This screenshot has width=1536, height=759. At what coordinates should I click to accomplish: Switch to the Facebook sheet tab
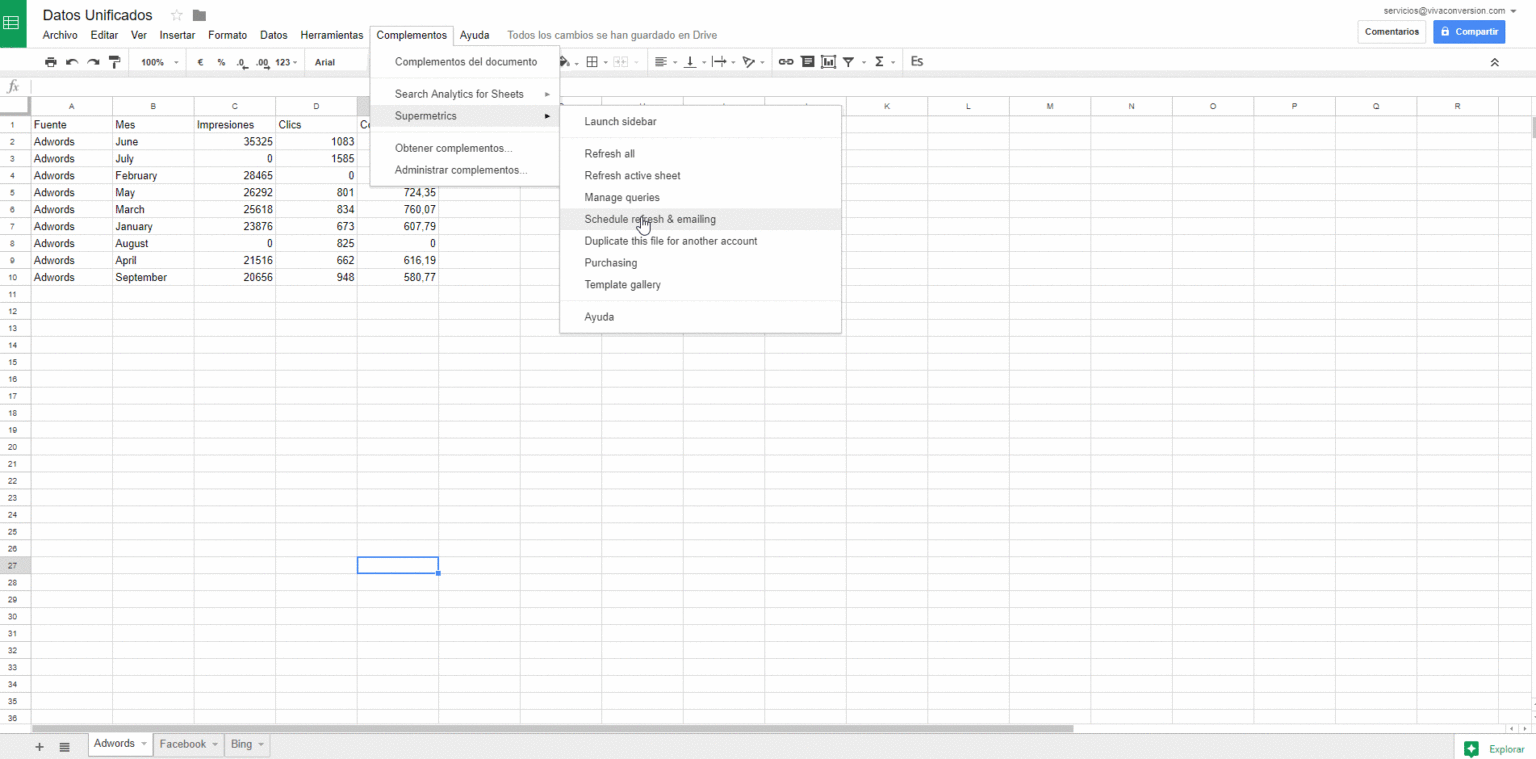pos(183,745)
